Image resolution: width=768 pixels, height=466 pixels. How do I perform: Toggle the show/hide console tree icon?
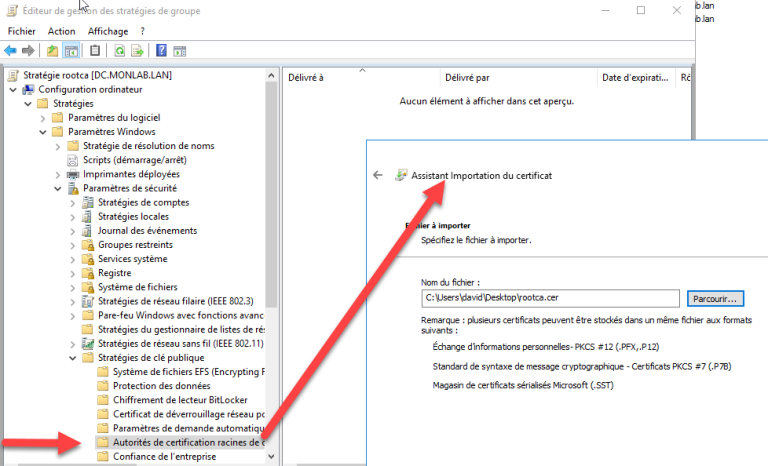click(x=71, y=50)
